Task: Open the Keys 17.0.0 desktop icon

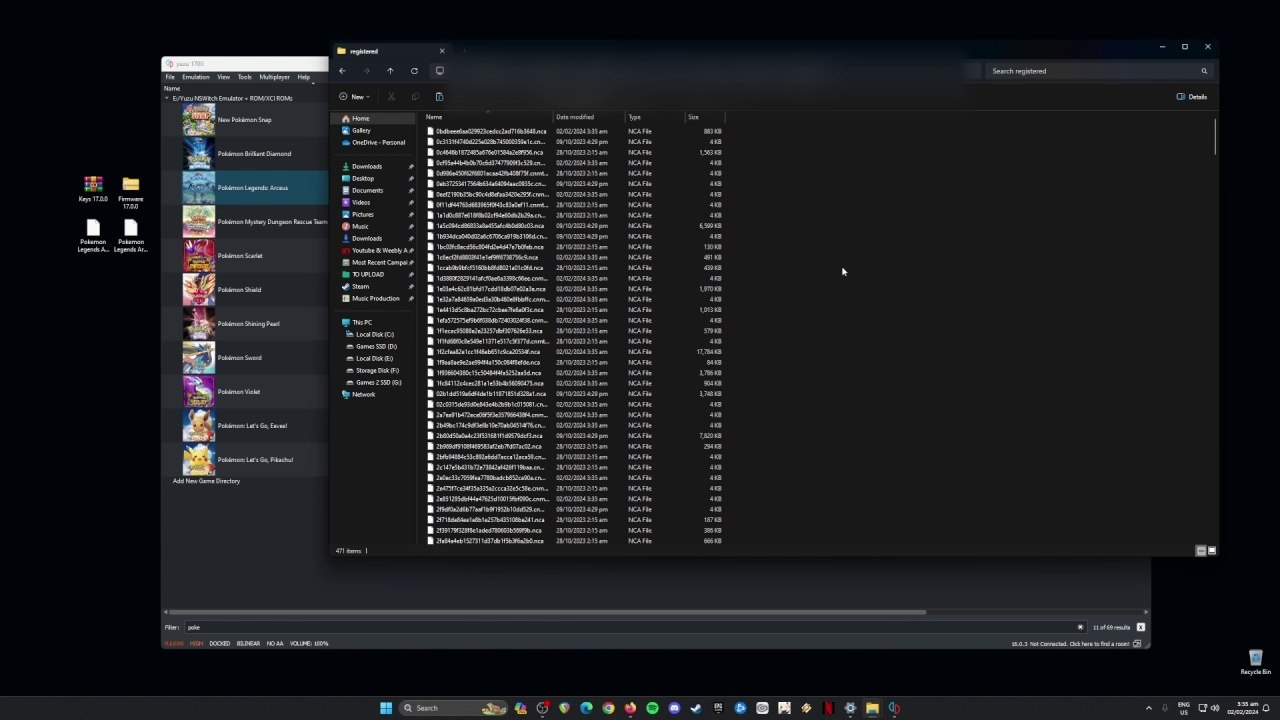Action: tap(93, 189)
